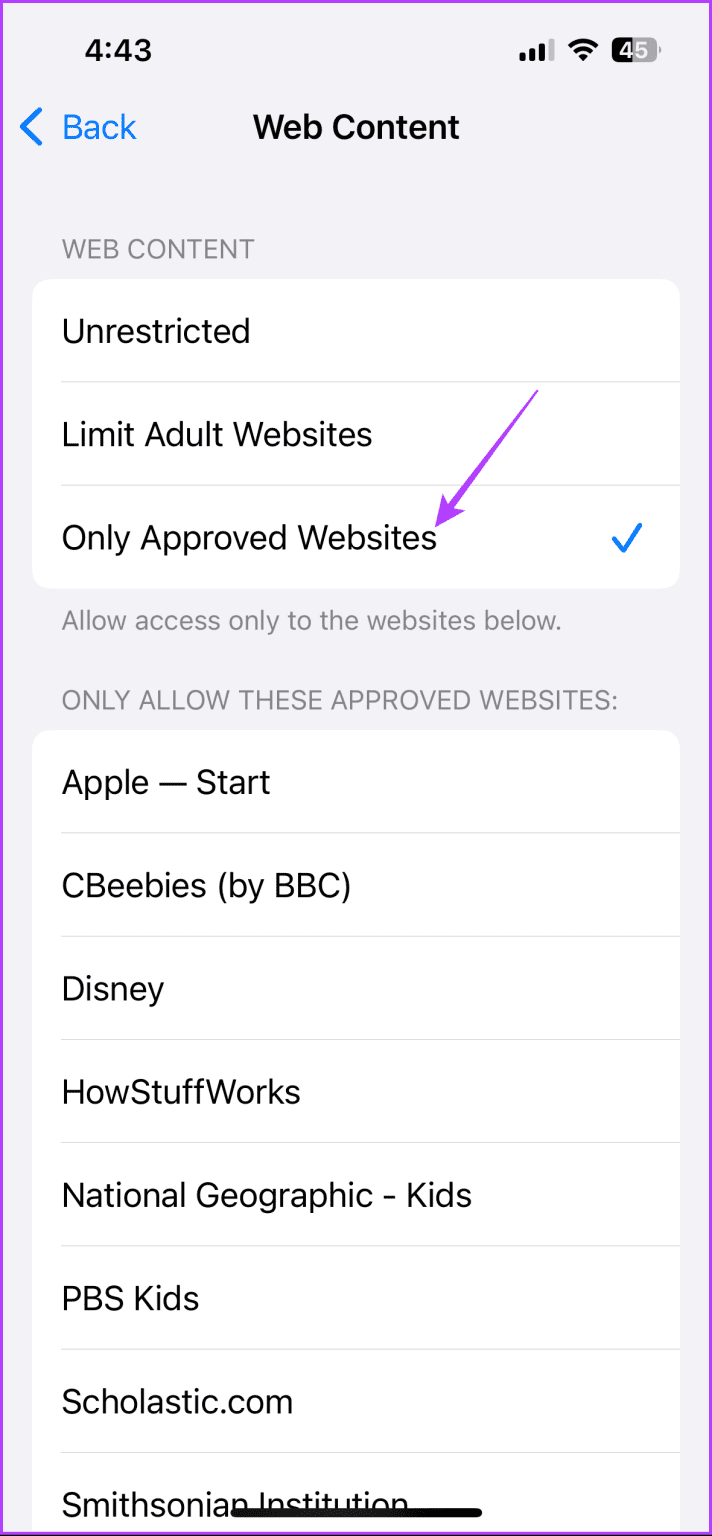Tap the clock showing 4:43
712x1536 pixels.
(117, 49)
